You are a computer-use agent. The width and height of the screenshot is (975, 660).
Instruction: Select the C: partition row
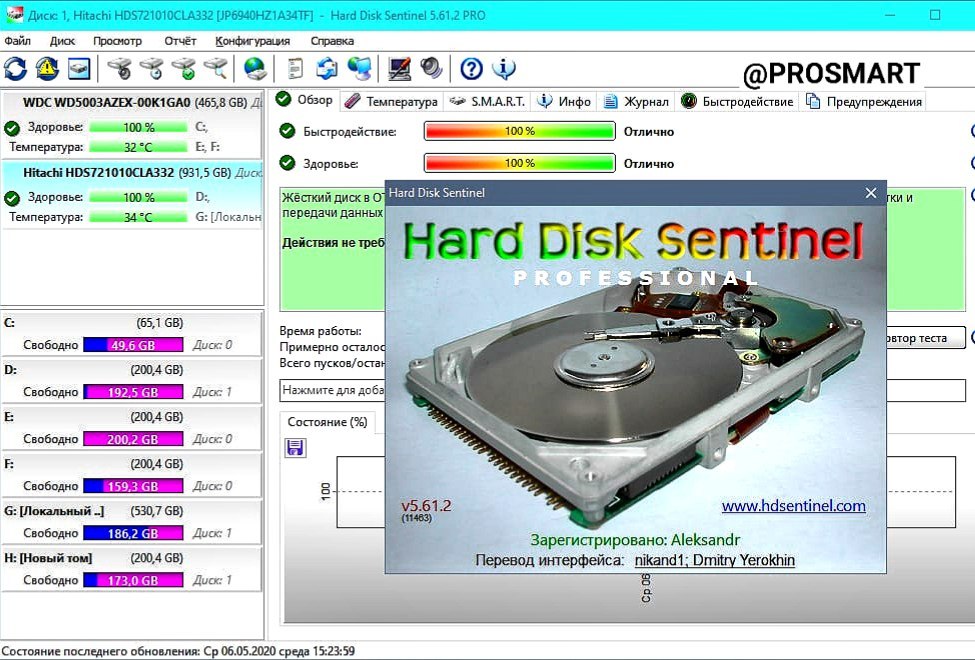[132, 334]
